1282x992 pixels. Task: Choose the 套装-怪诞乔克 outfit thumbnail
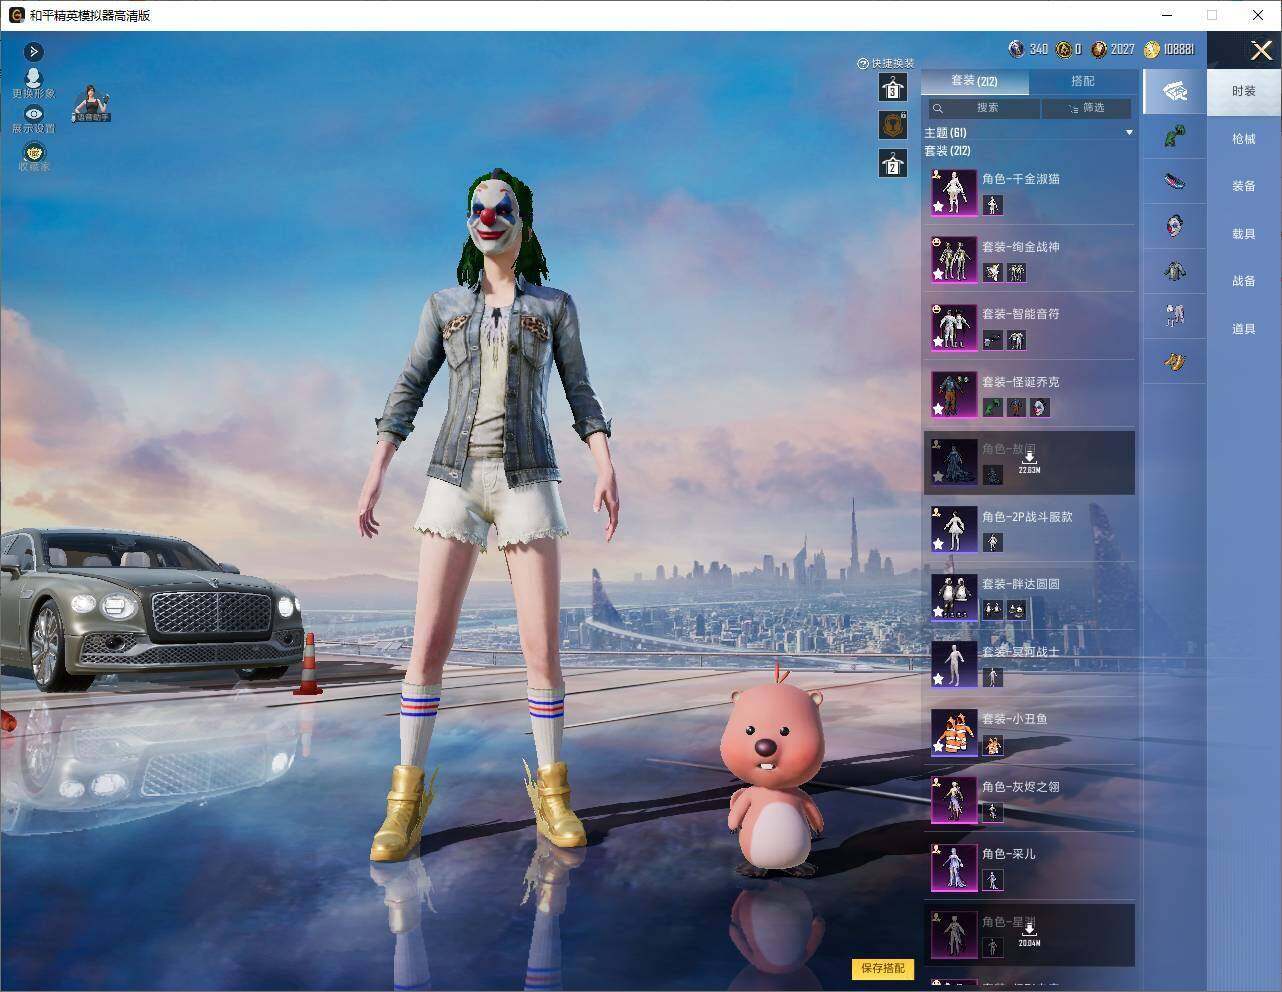click(x=954, y=394)
